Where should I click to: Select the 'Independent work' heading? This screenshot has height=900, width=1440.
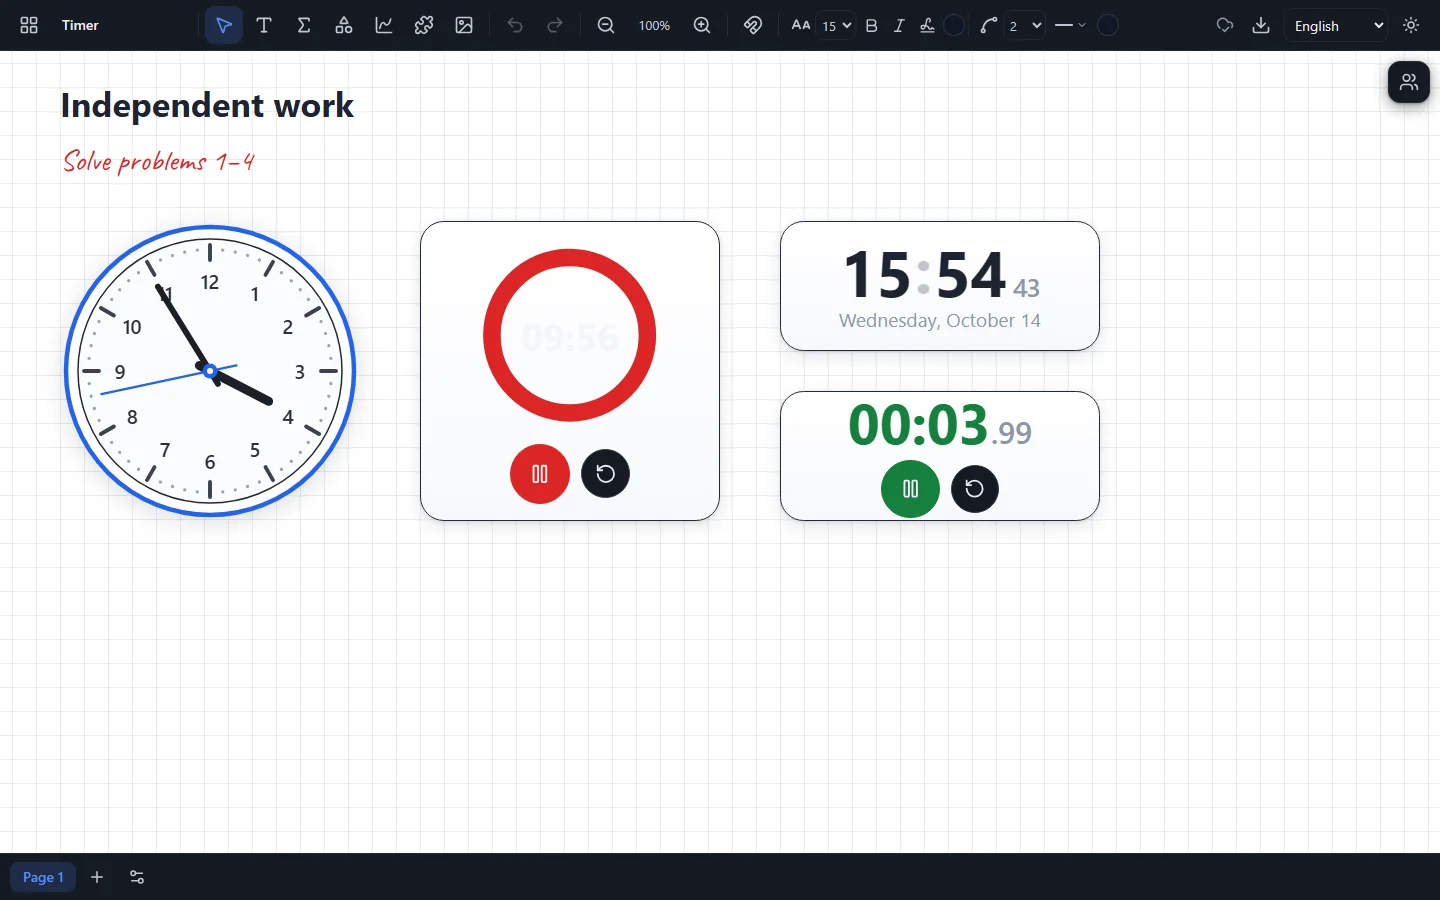coord(207,105)
